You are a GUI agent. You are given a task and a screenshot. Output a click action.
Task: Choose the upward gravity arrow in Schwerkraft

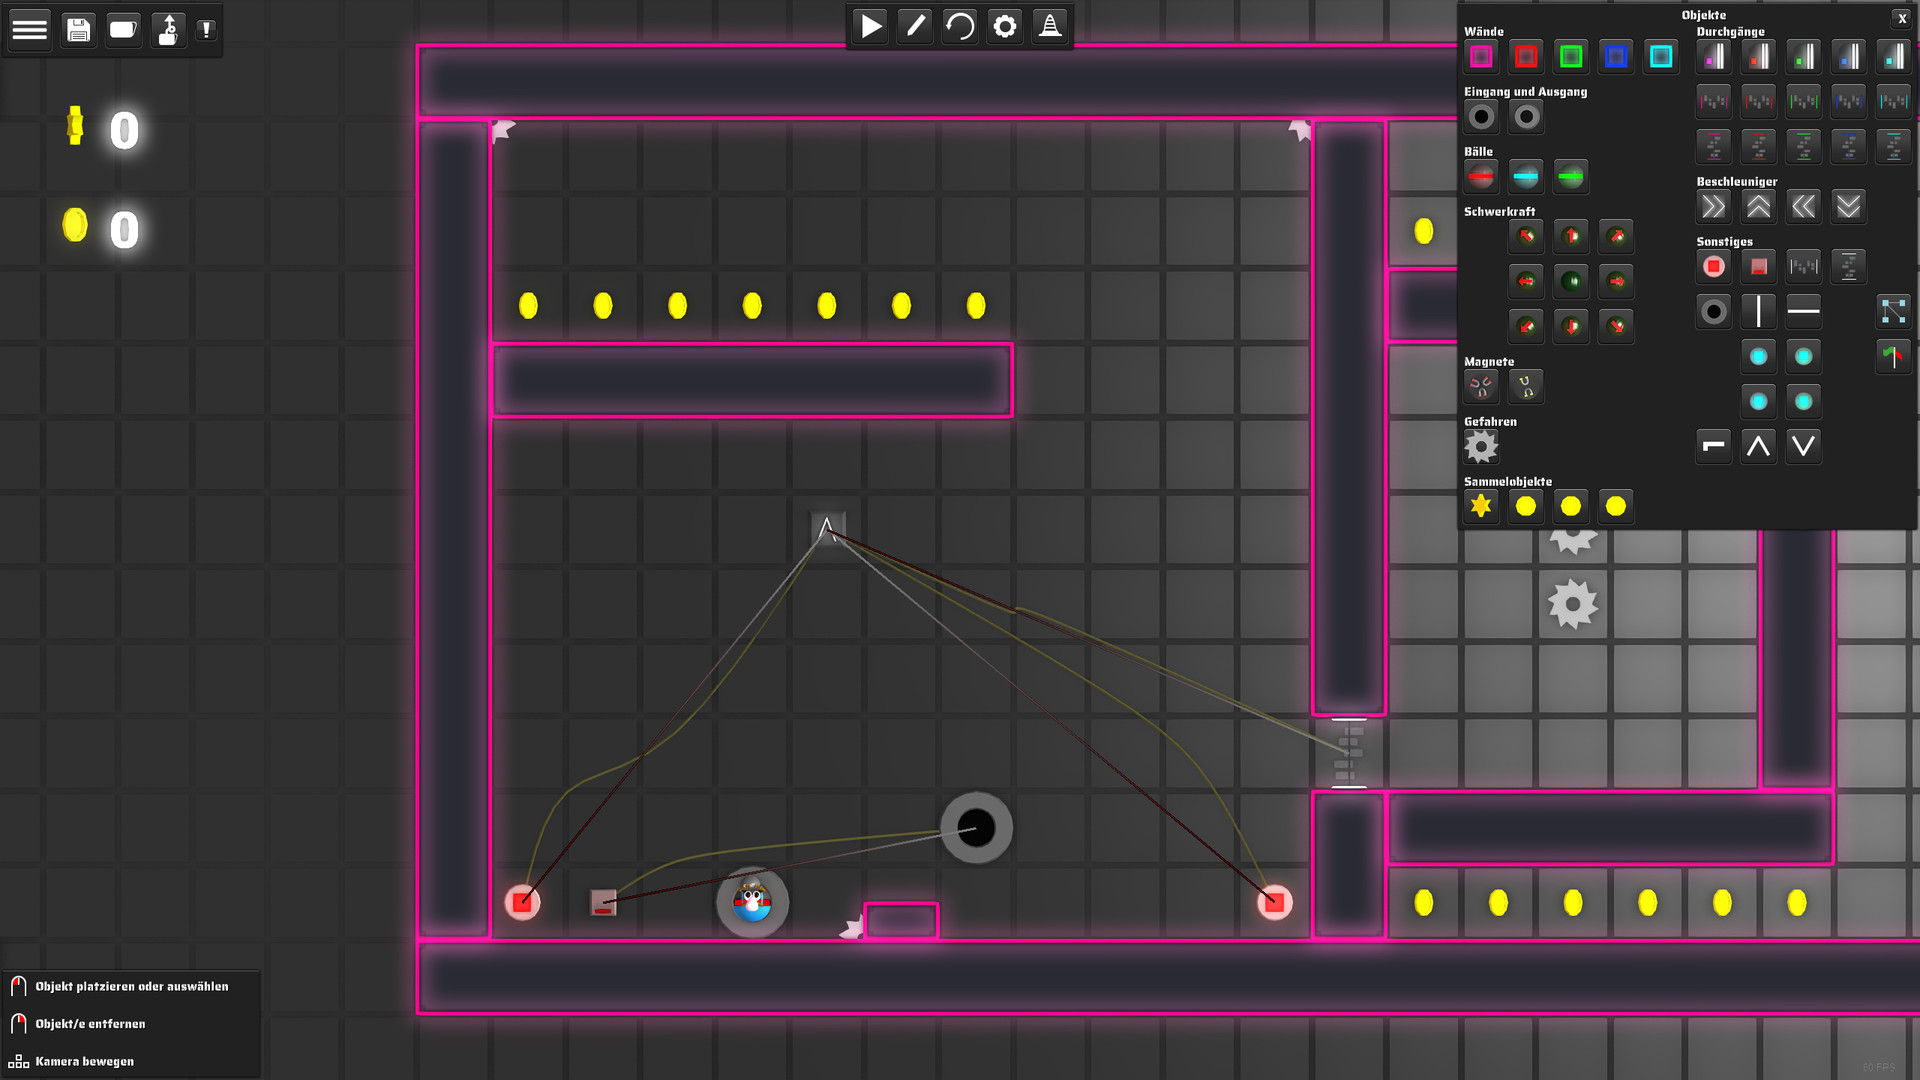(x=1571, y=236)
